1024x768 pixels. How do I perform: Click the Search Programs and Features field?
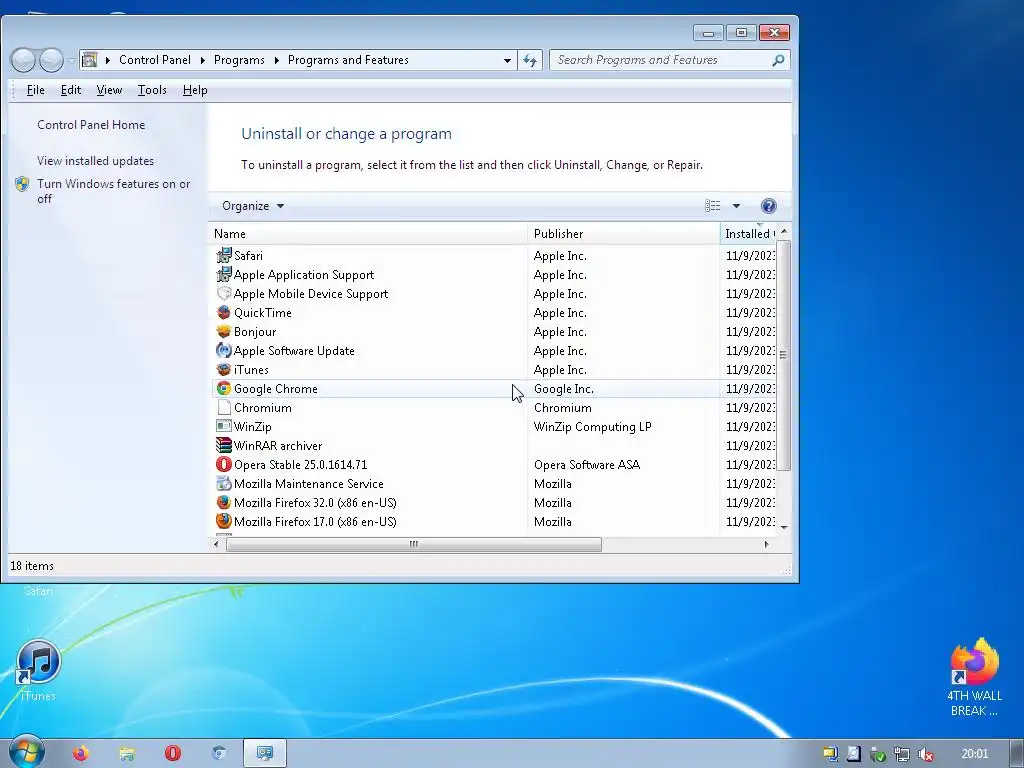661,60
